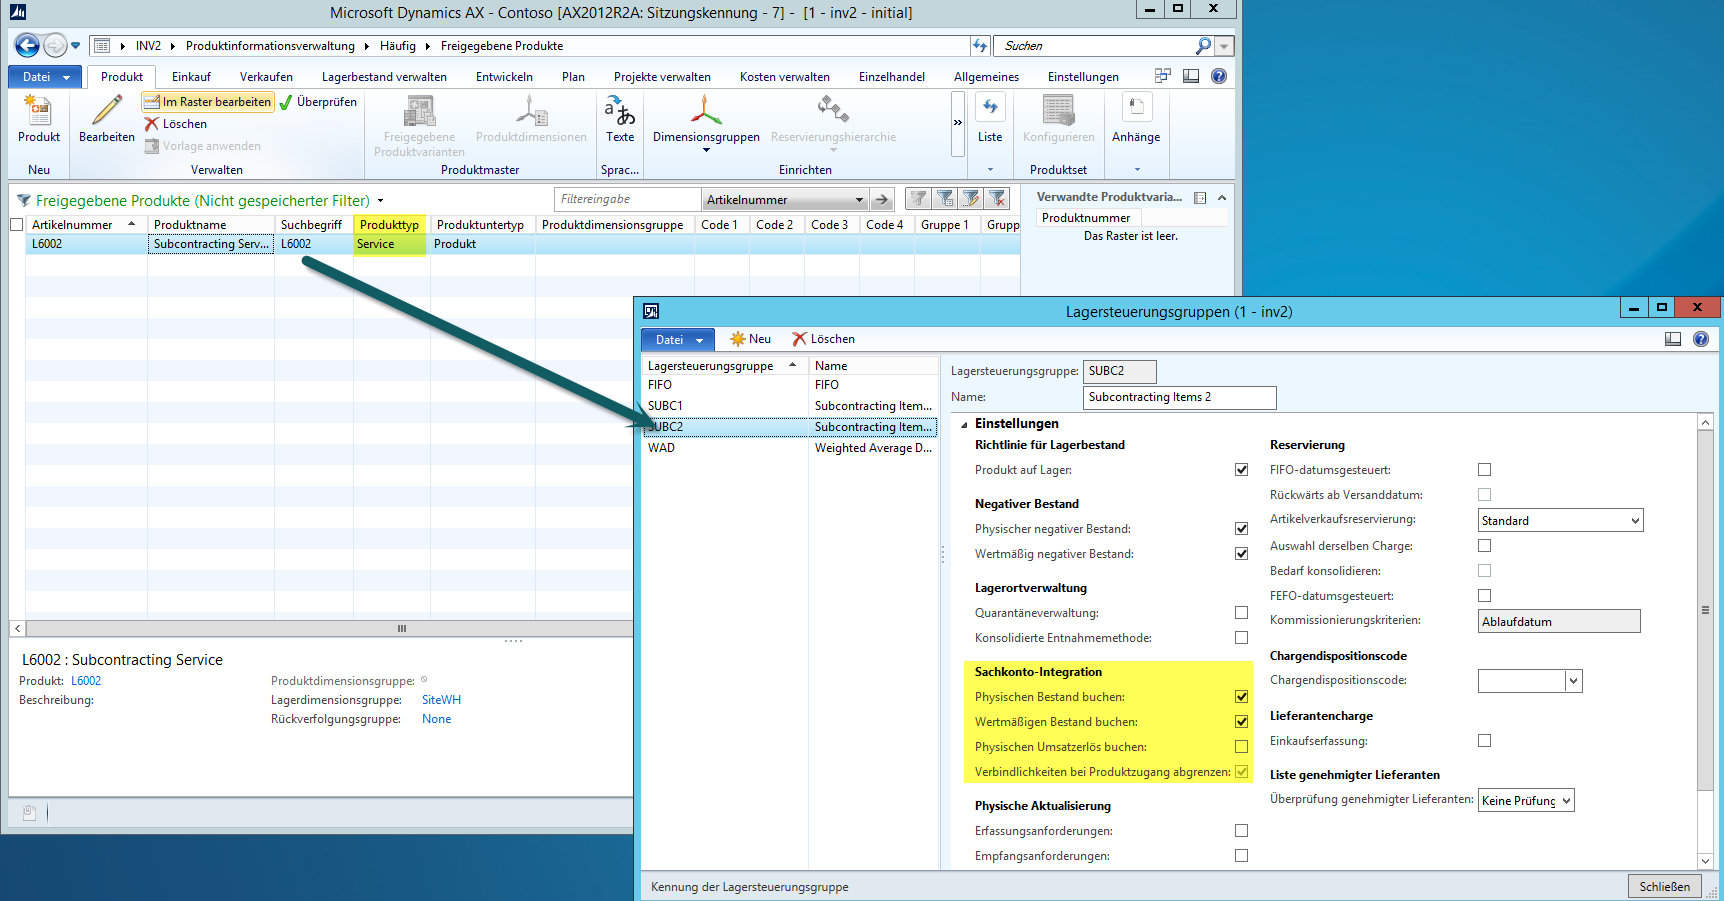Open the Lagerbestand verwalten tab
Image resolution: width=1724 pixels, height=901 pixels.
pos(384,77)
